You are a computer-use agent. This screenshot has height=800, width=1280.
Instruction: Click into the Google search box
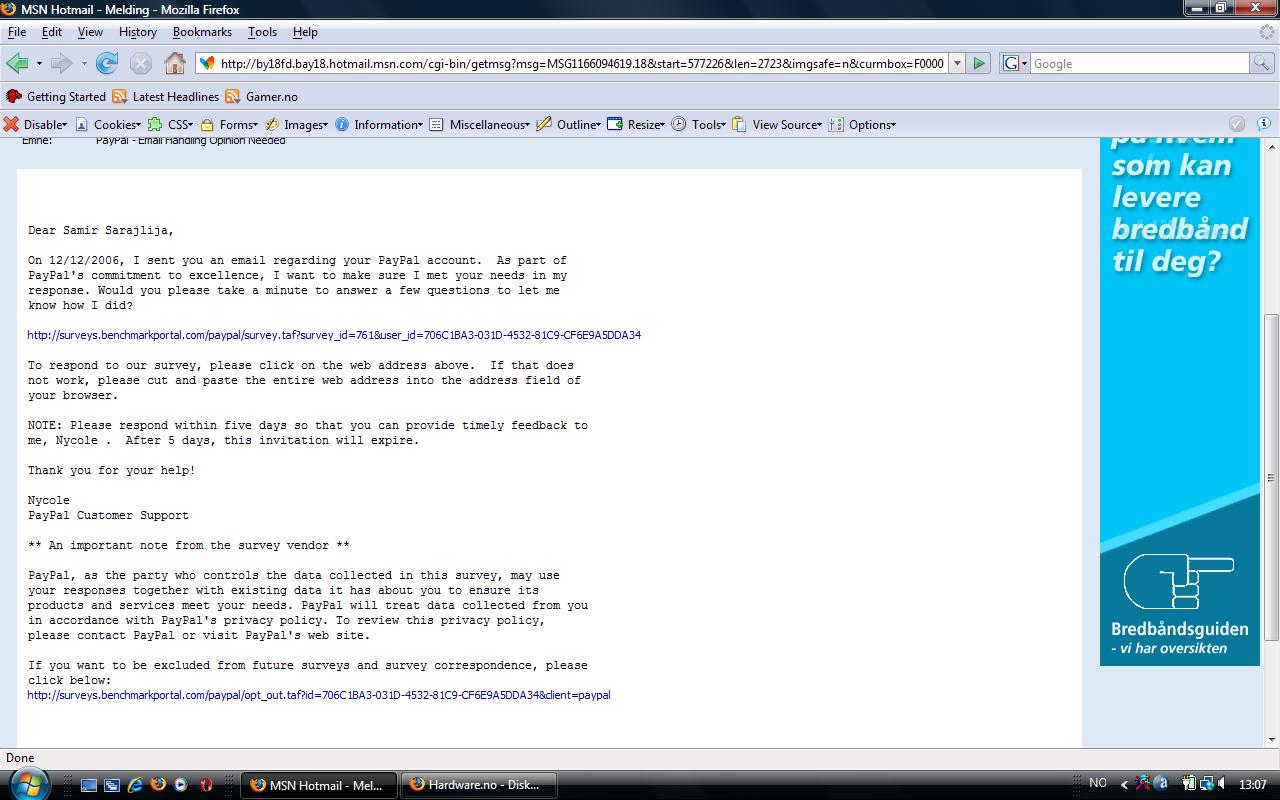[1140, 63]
